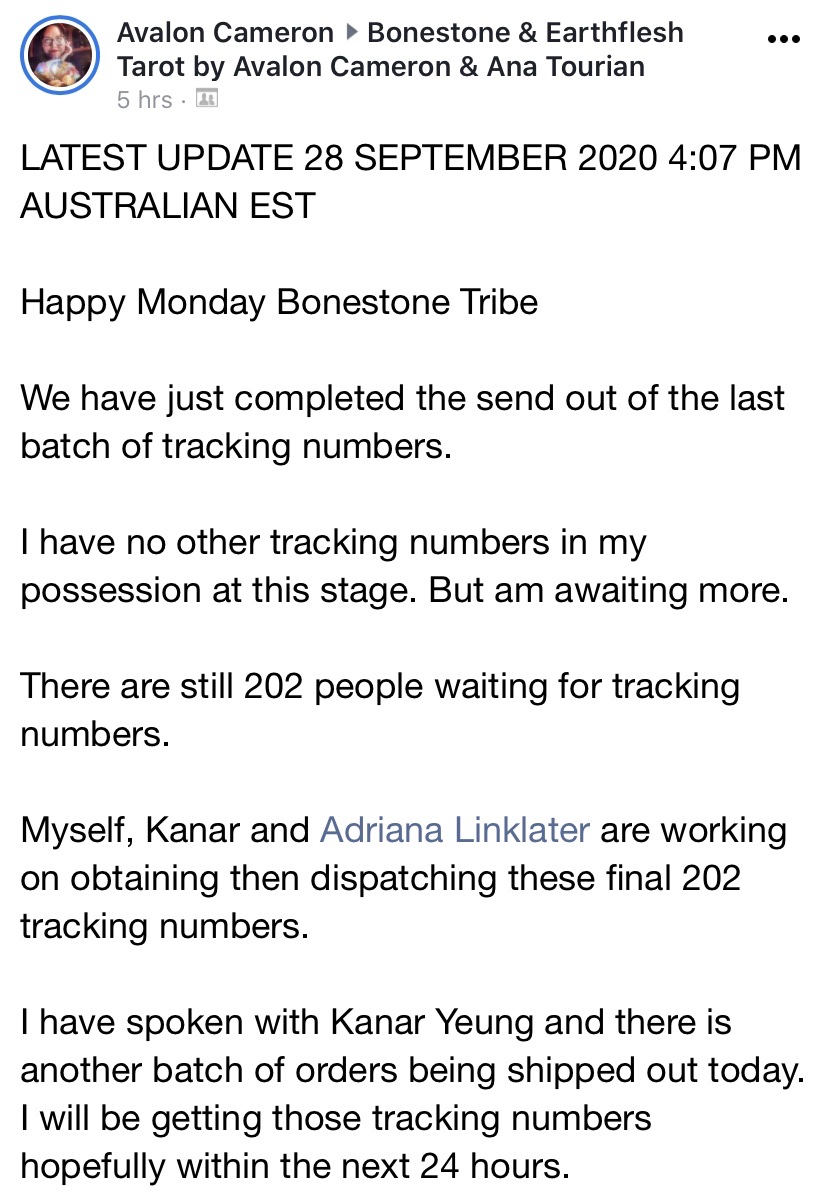
Task: Click the group members privacy icon
Action: (x=207, y=99)
